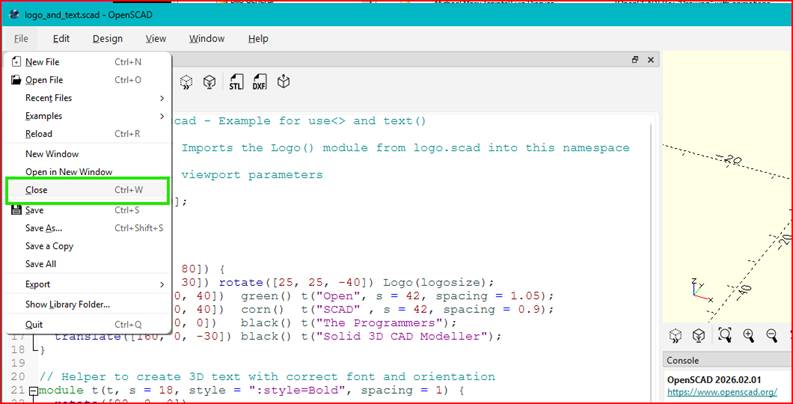
Task: Close the editor panel with its X icon
Action: pos(650,60)
